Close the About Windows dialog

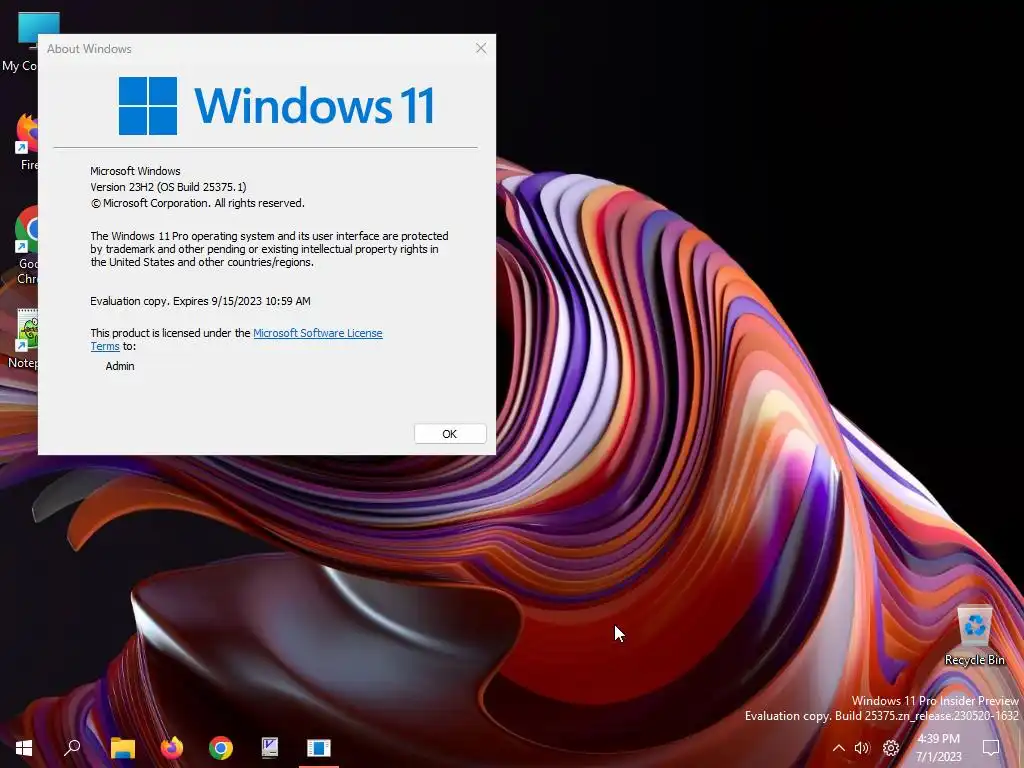481,48
